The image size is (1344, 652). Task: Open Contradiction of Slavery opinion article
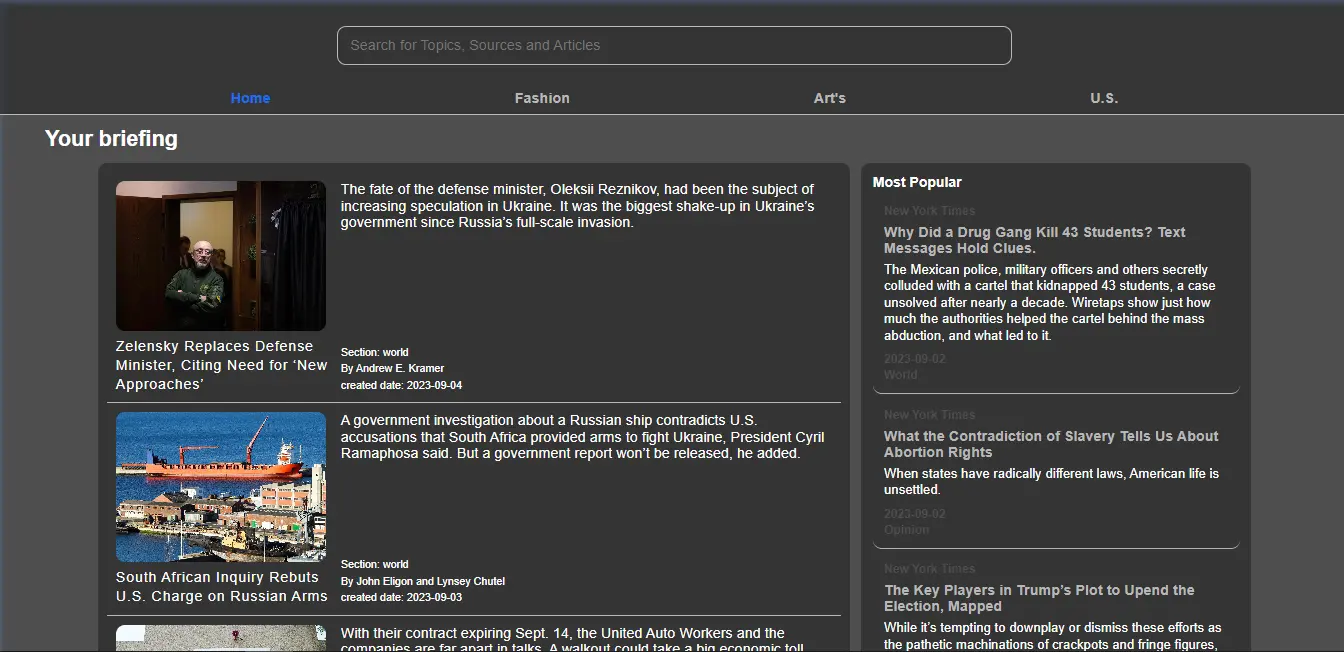coord(1050,444)
